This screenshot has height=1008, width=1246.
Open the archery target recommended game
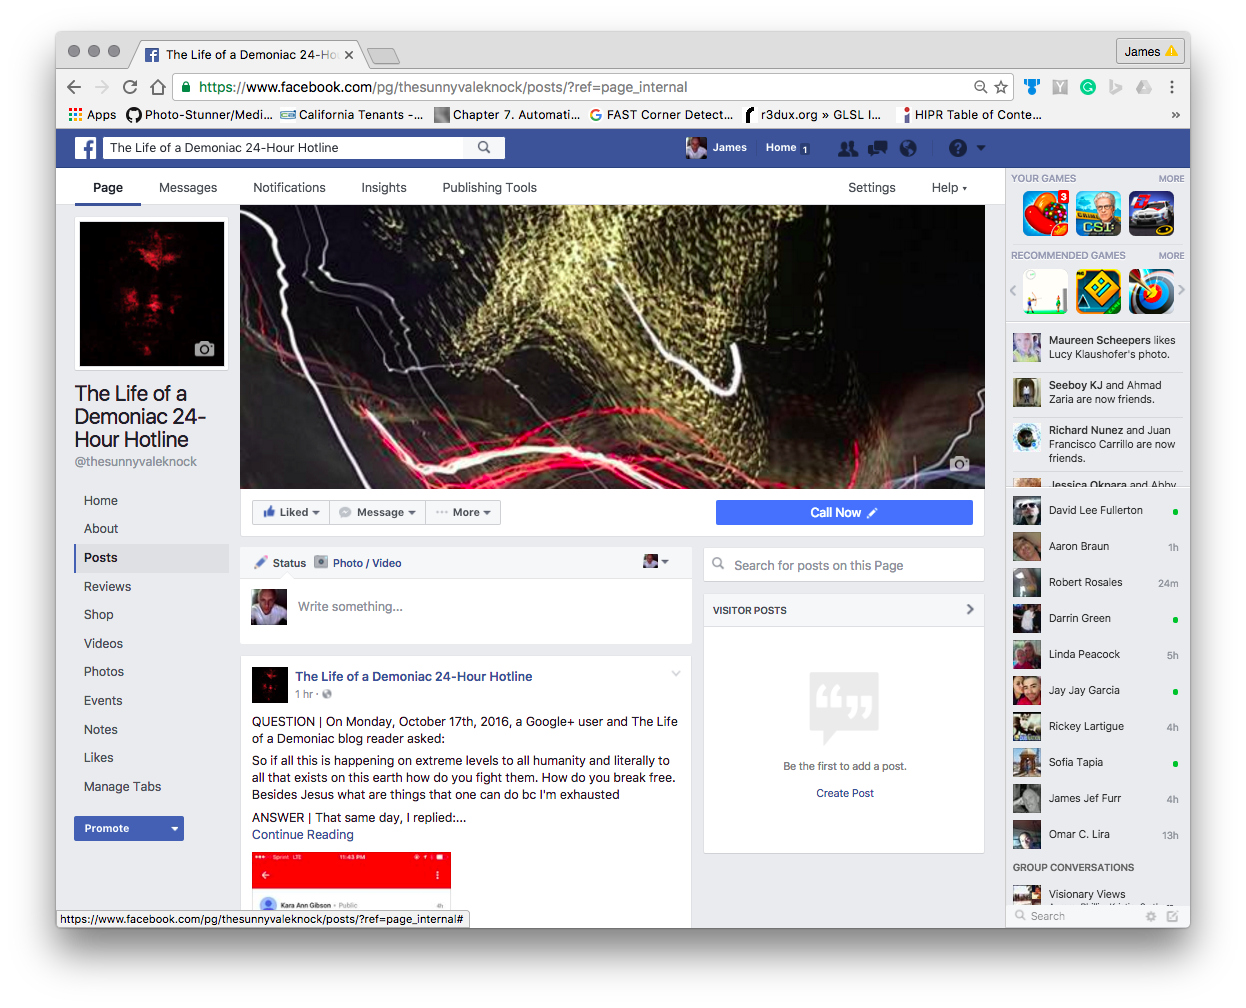1151,291
